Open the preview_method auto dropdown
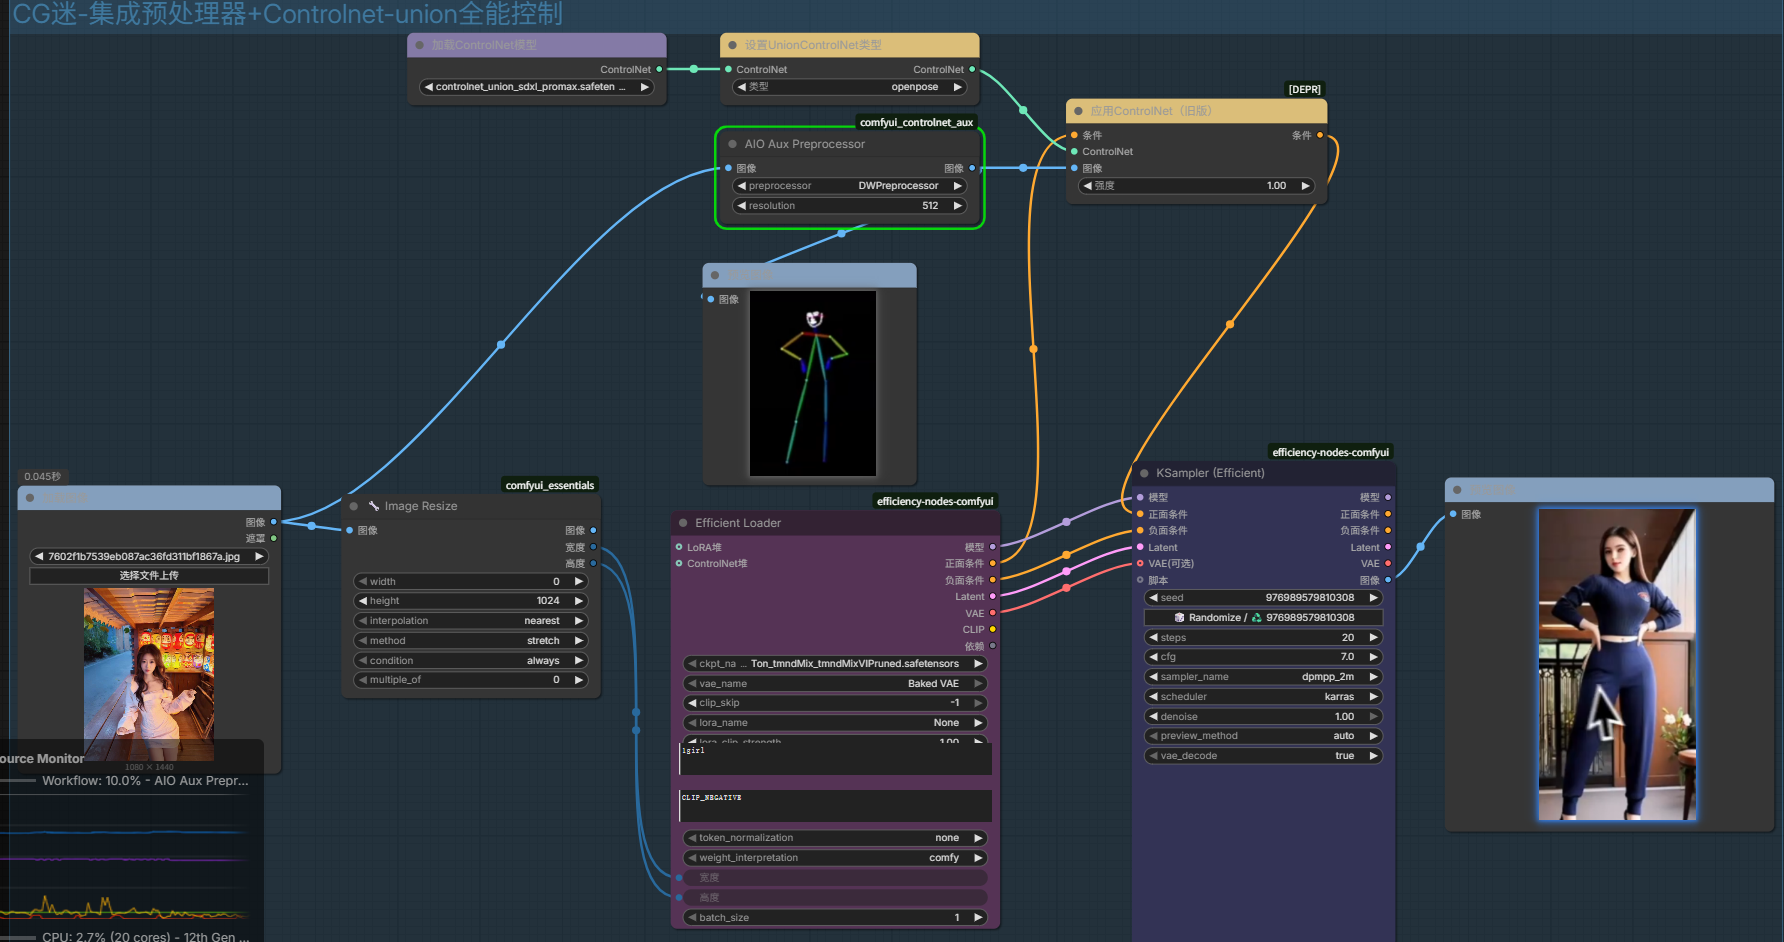 tap(1264, 736)
